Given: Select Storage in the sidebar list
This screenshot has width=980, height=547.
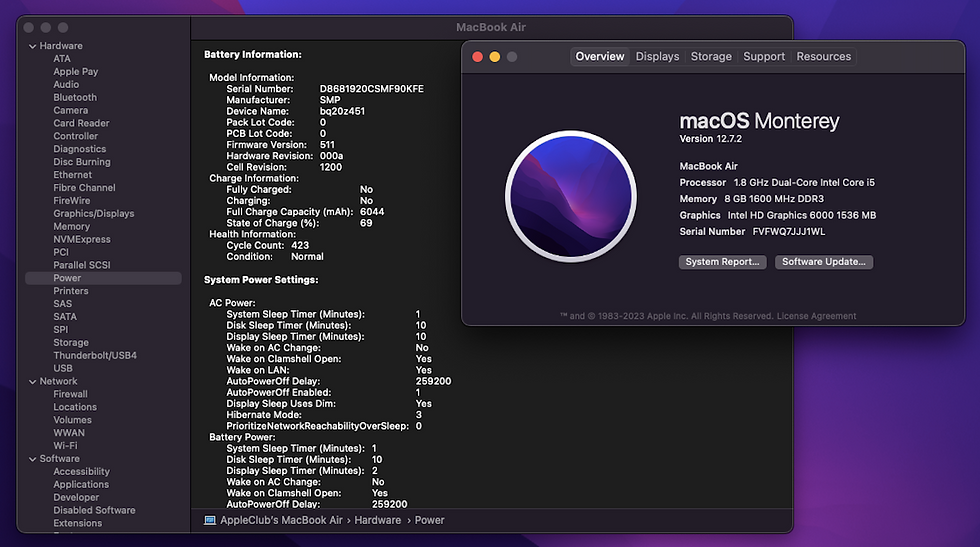Looking at the screenshot, I should (x=71, y=343).
